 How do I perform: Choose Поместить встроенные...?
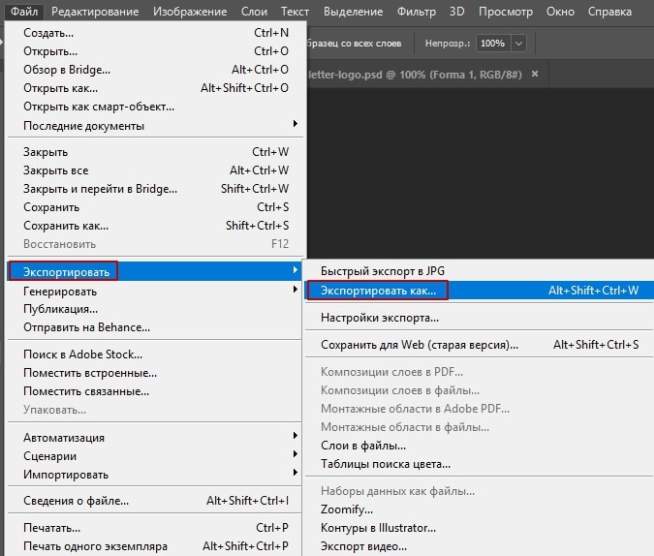pos(154,372)
